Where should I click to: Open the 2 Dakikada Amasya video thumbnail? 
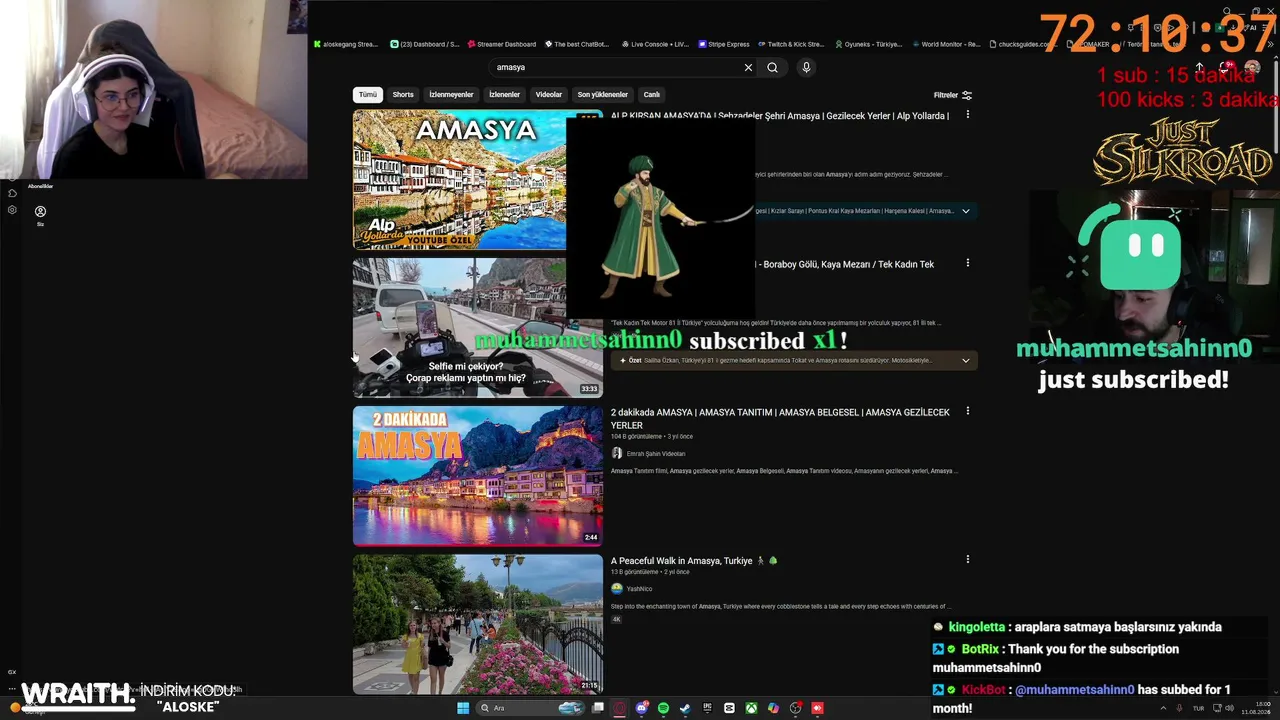point(478,476)
